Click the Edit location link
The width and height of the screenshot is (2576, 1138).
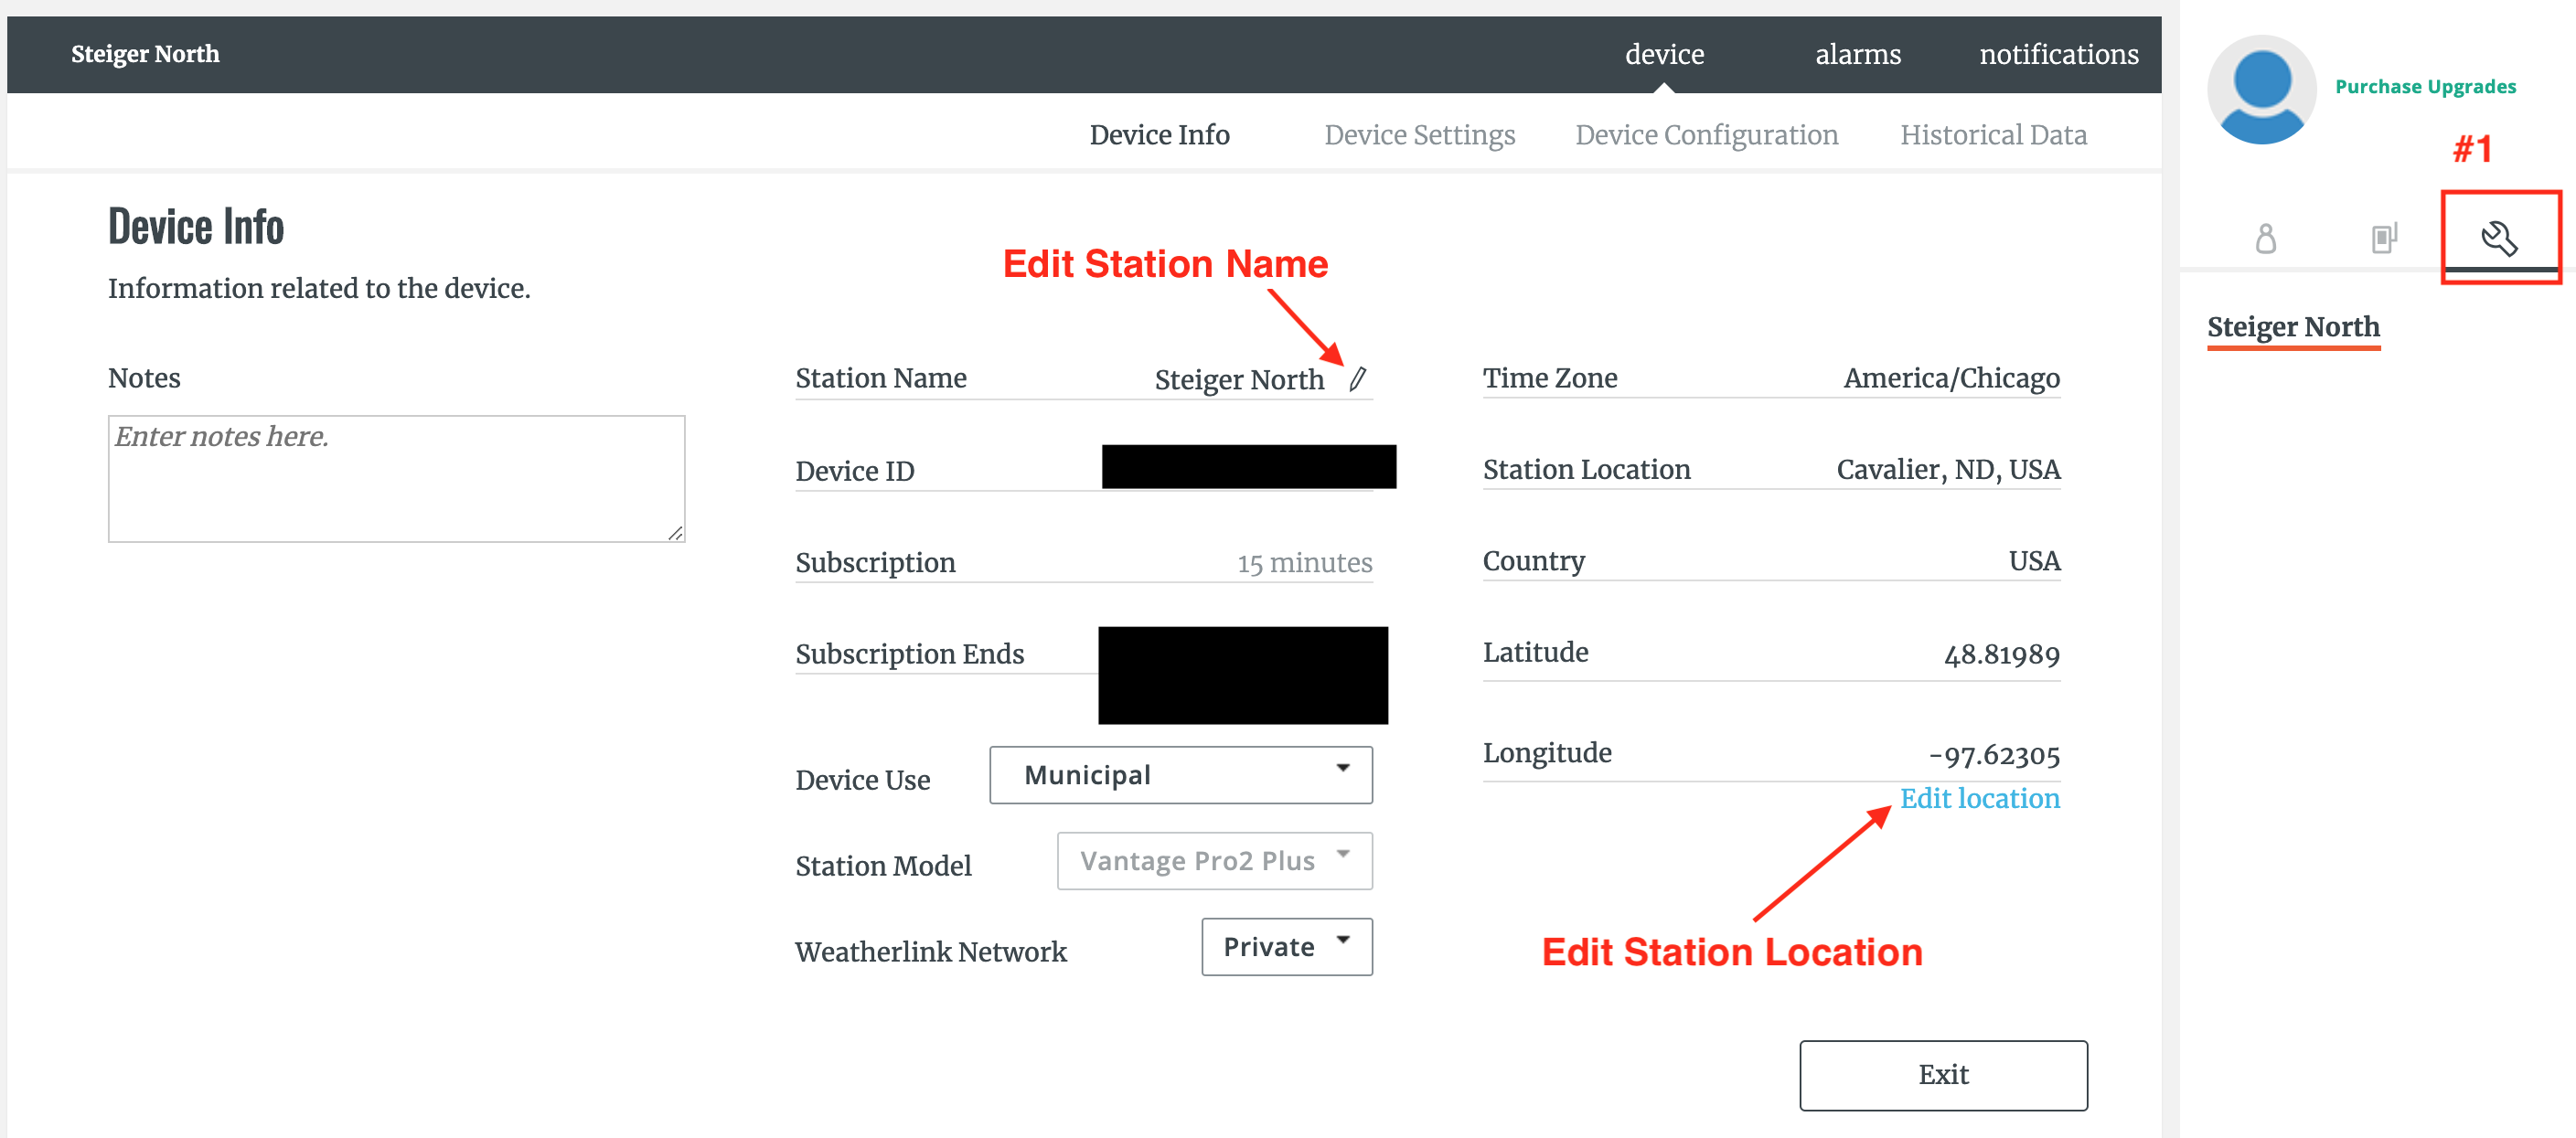click(x=1979, y=798)
